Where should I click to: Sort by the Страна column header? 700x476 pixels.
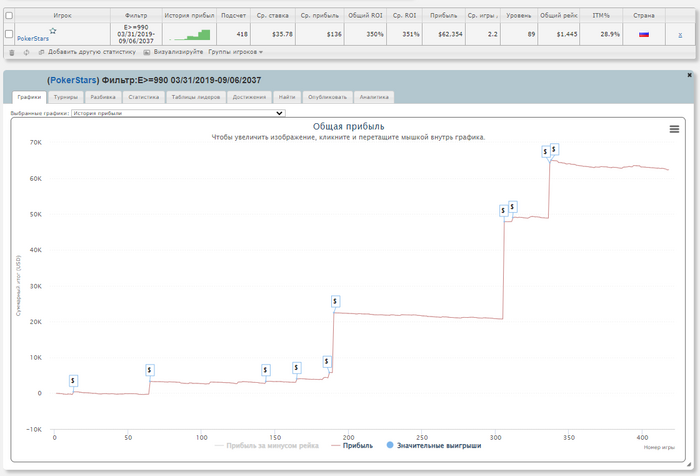(x=644, y=16)
